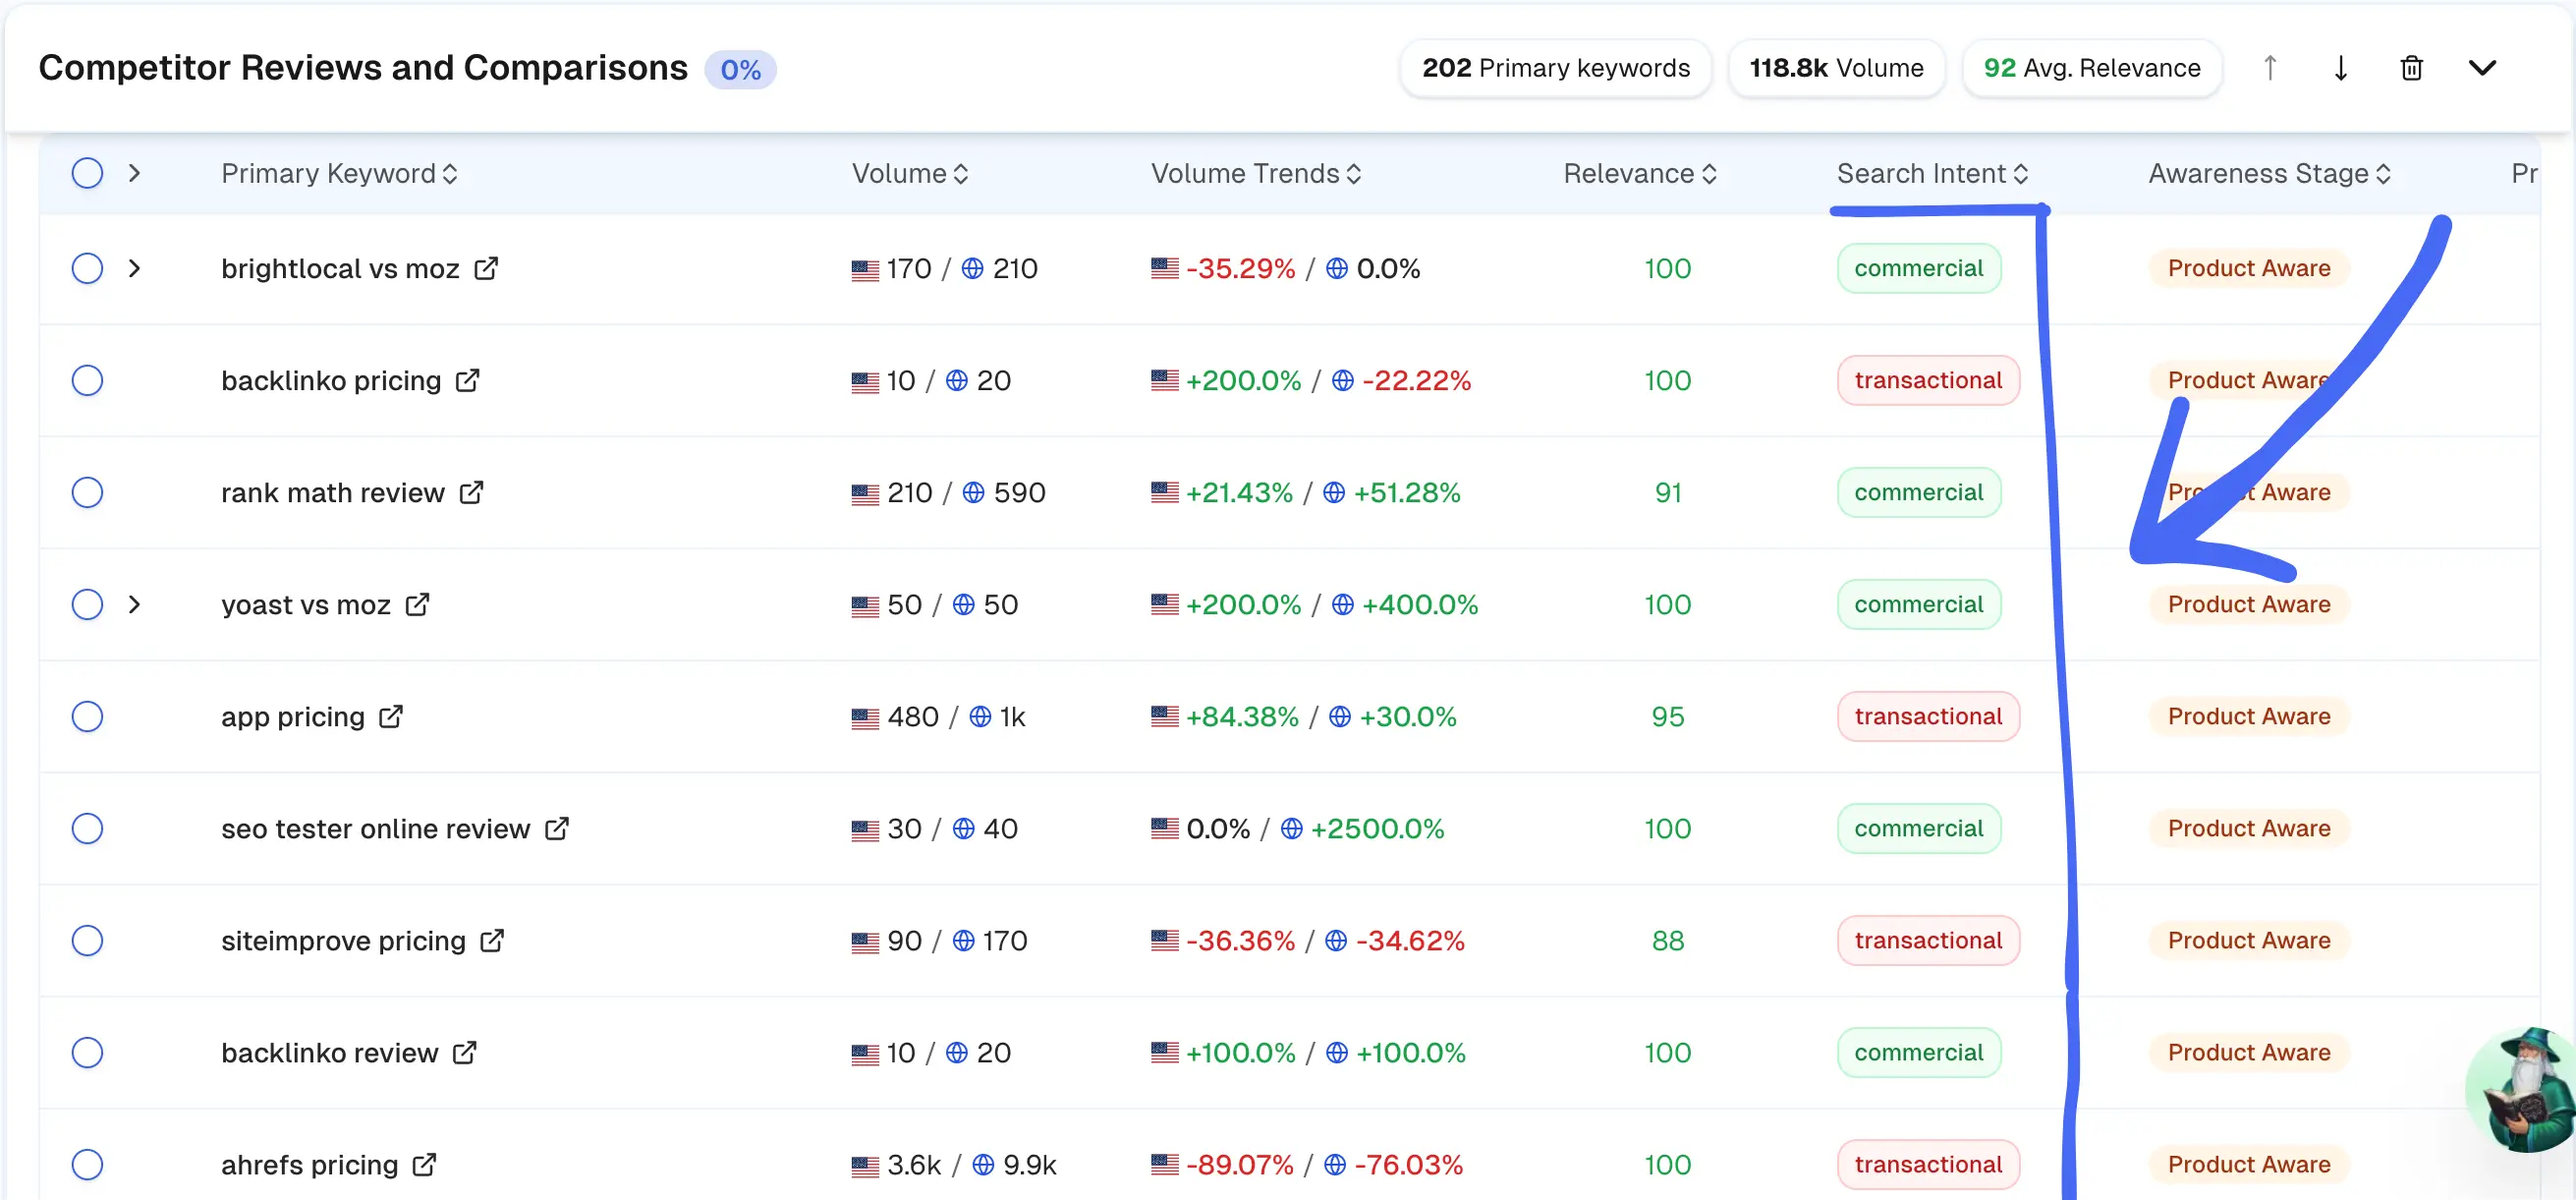This screenshot has width=2576, height=1200.
Task: Click the 92 Avg. Relevance badge
Action: pyautogui.click(x=2091, y=68)
